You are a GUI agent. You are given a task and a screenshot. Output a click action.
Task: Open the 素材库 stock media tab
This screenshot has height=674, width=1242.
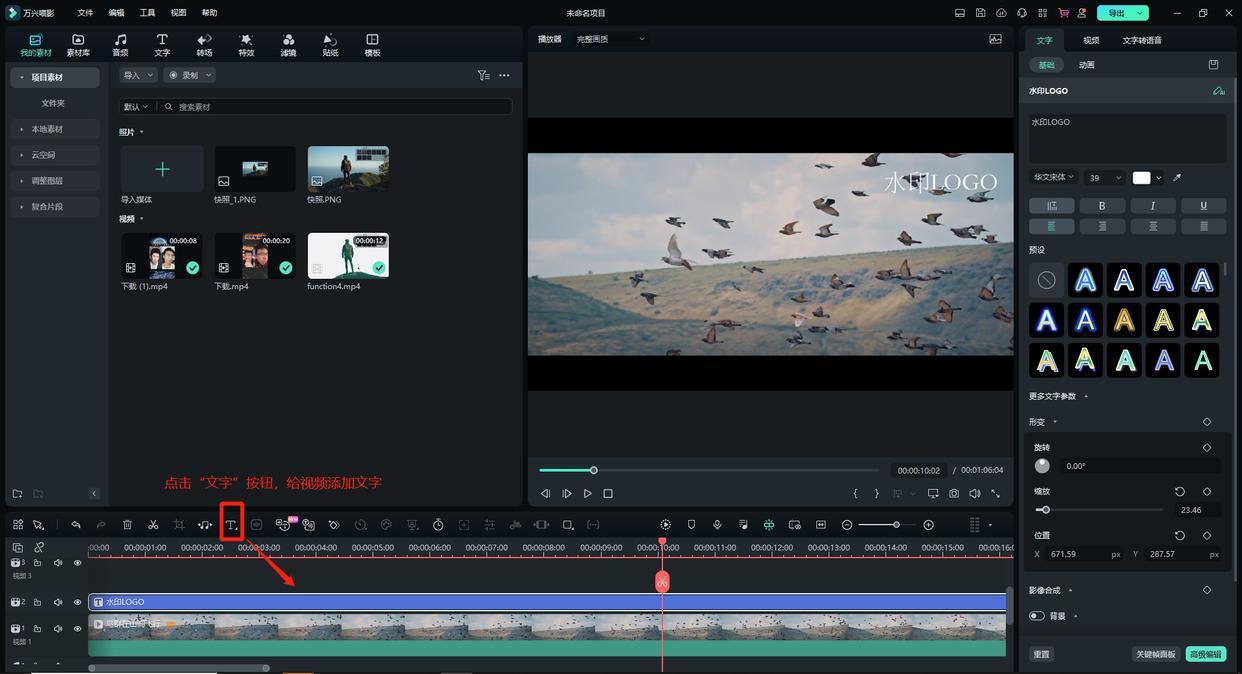[78, 45]
